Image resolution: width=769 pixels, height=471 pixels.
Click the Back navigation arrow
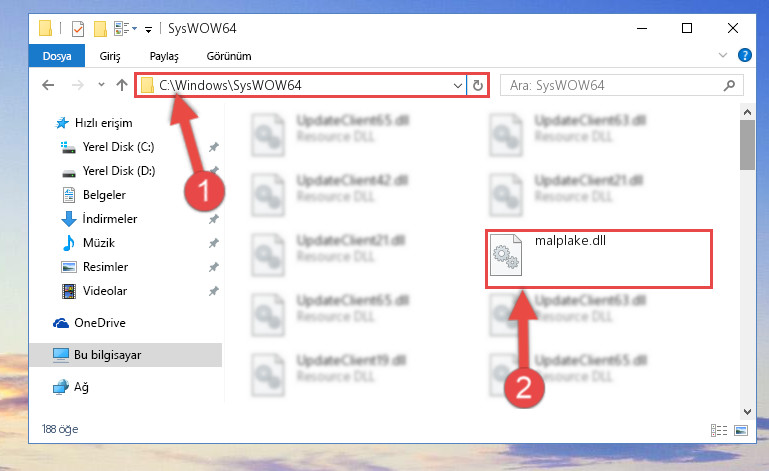coord(48,85)
